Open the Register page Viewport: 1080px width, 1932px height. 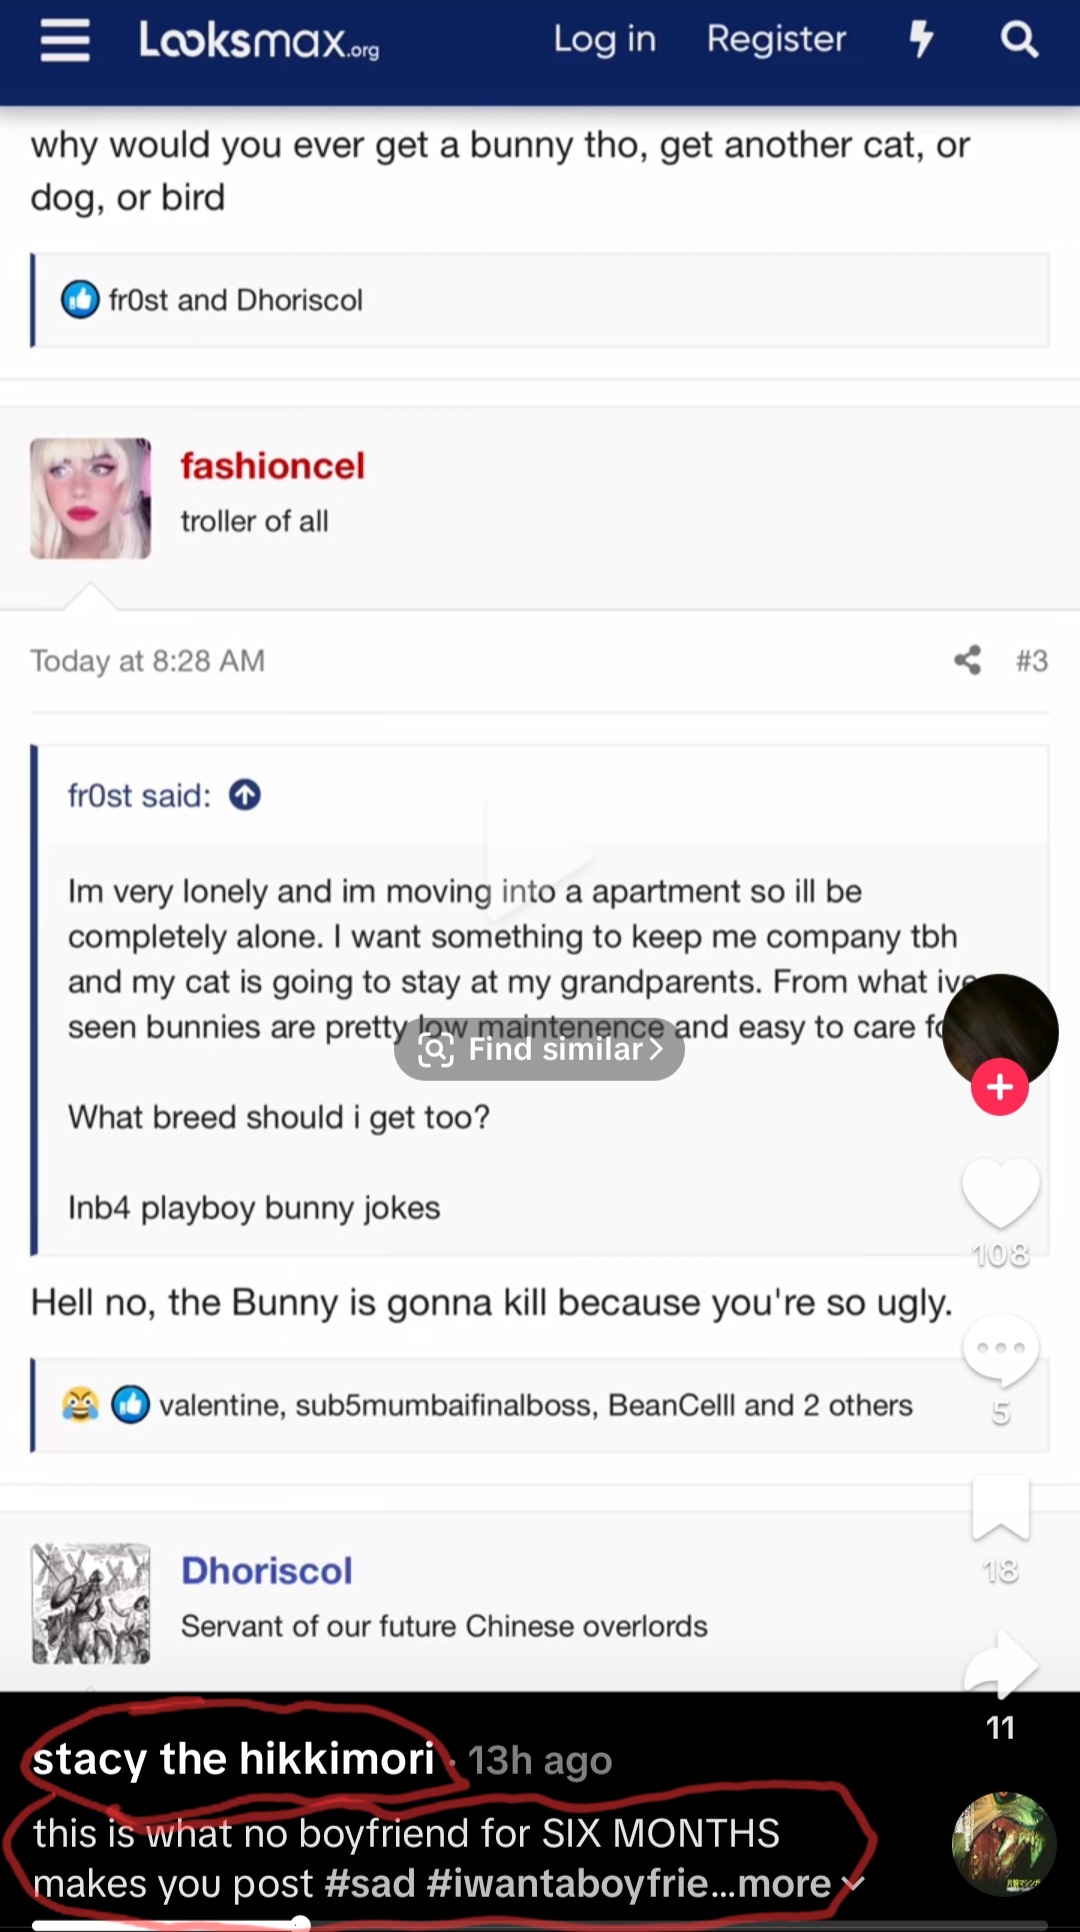[x=776, y=39]
